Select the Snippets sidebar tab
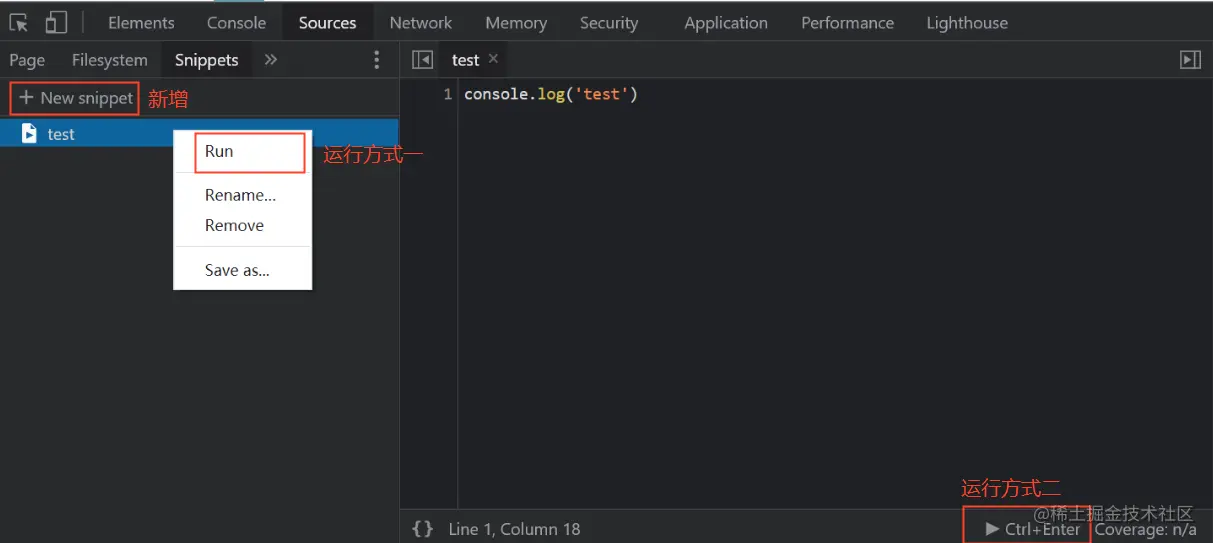Image resolution: width=1213 pixels, height=543 pixels. [206, 60]
